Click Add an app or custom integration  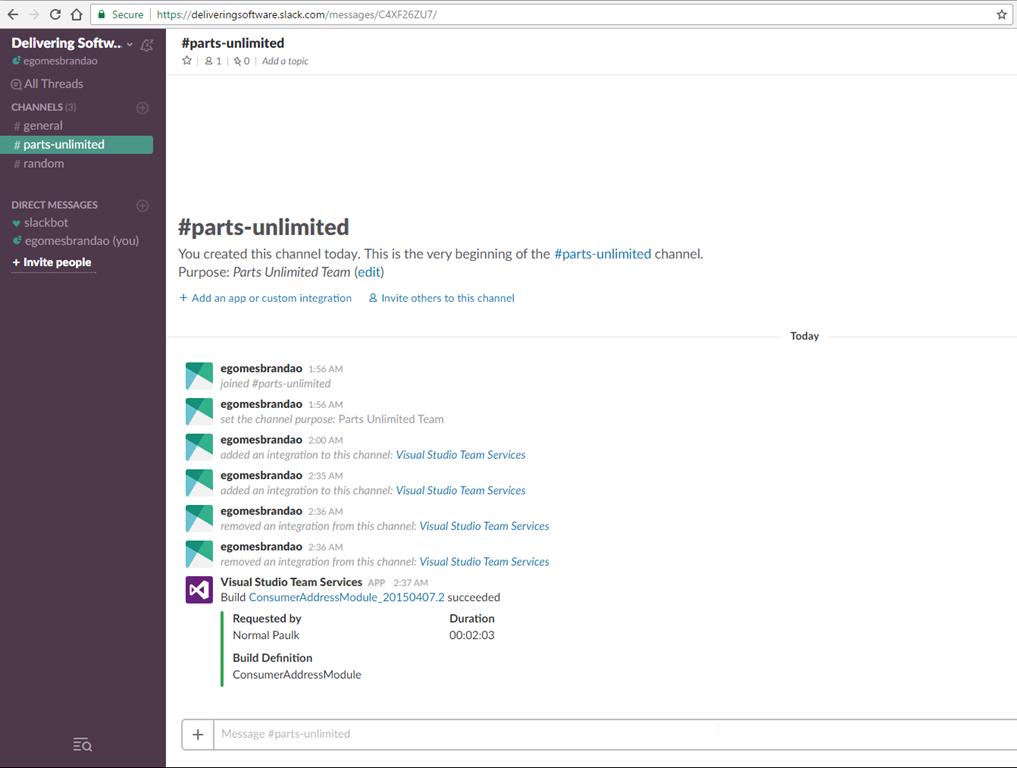click(x=265, y=298)
